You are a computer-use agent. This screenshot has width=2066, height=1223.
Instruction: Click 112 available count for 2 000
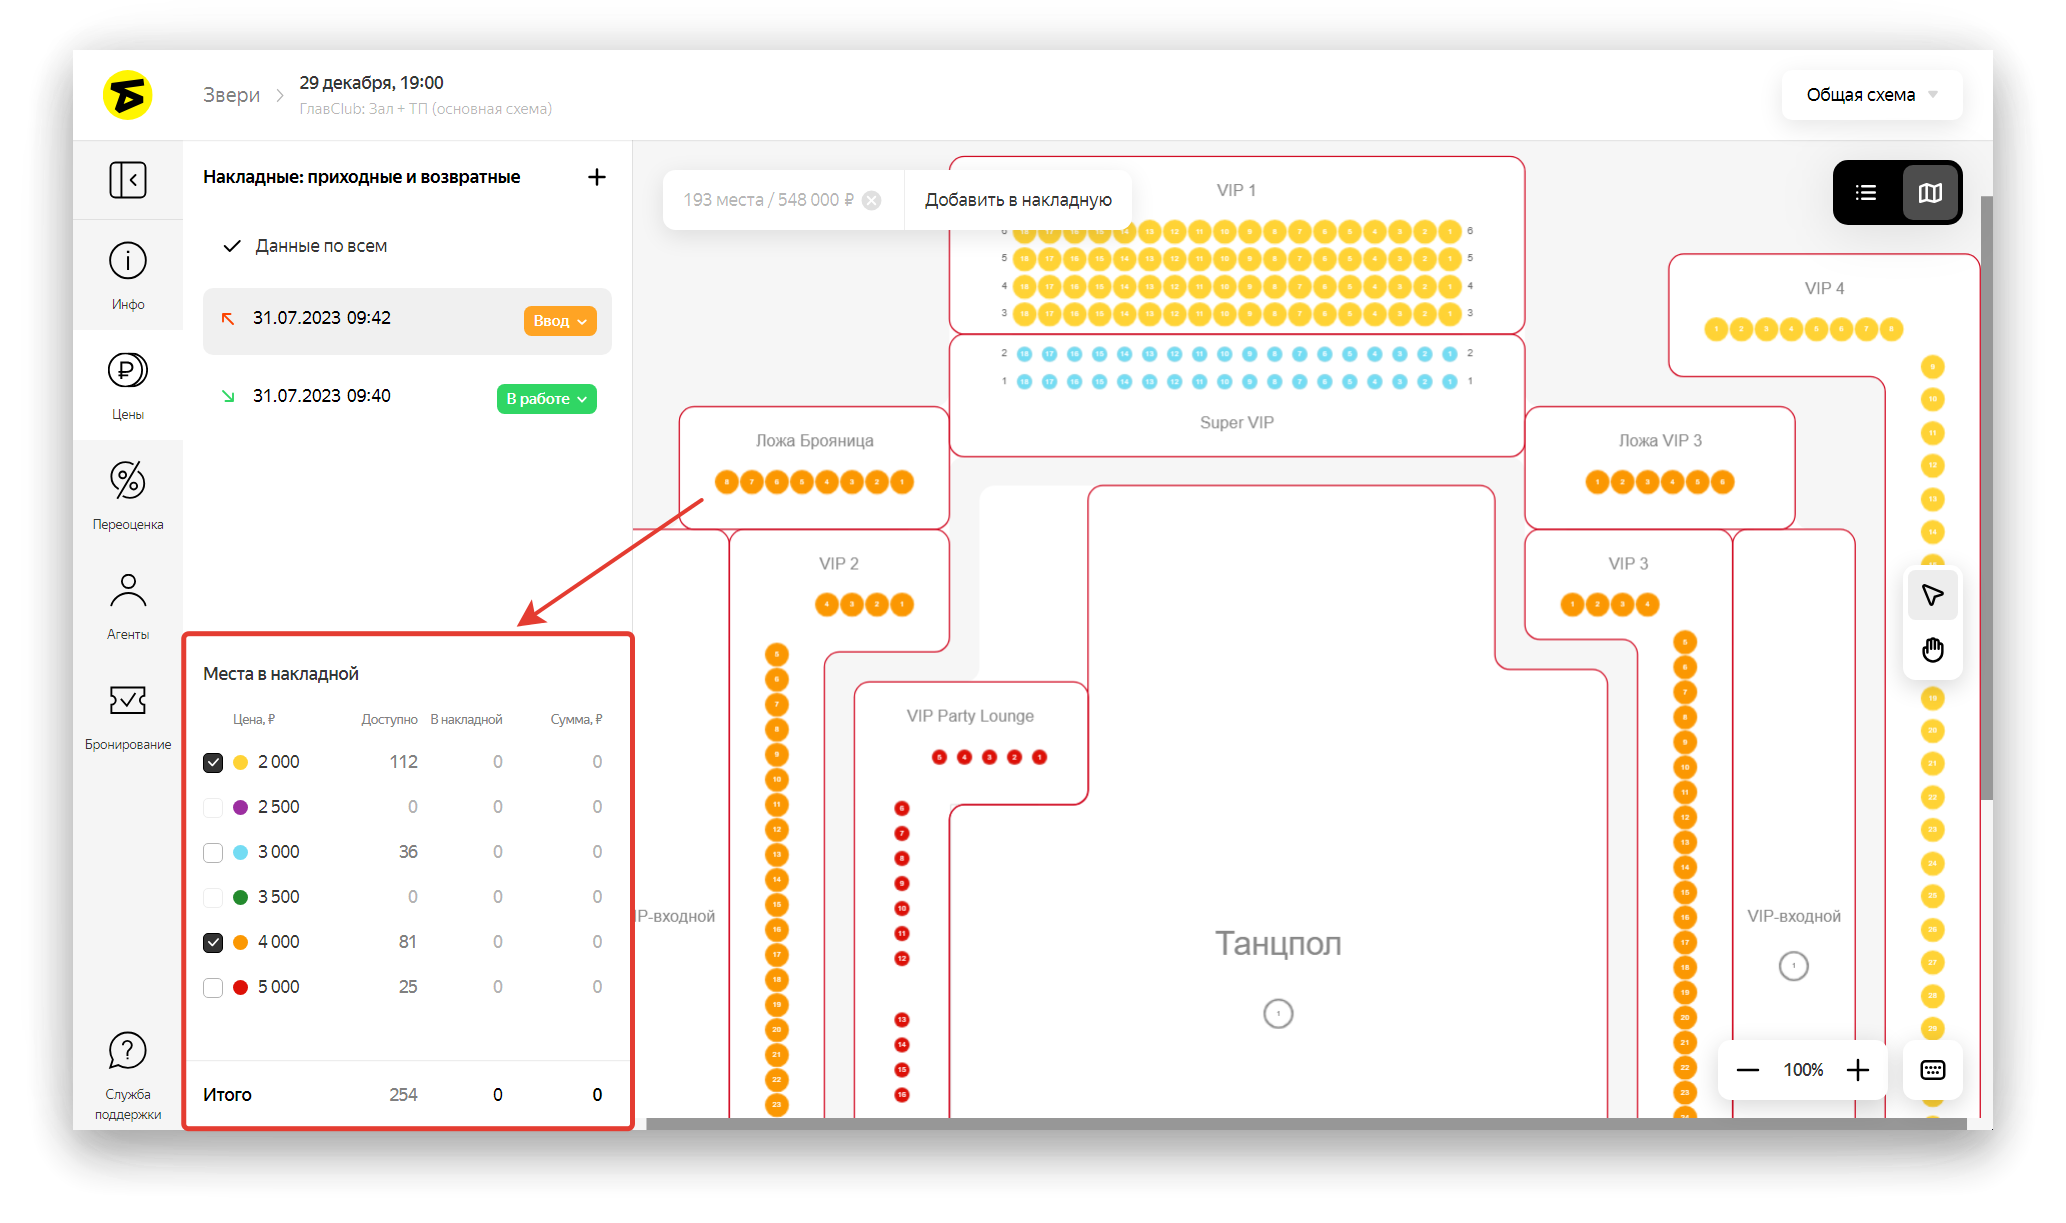tap(403, 763)
